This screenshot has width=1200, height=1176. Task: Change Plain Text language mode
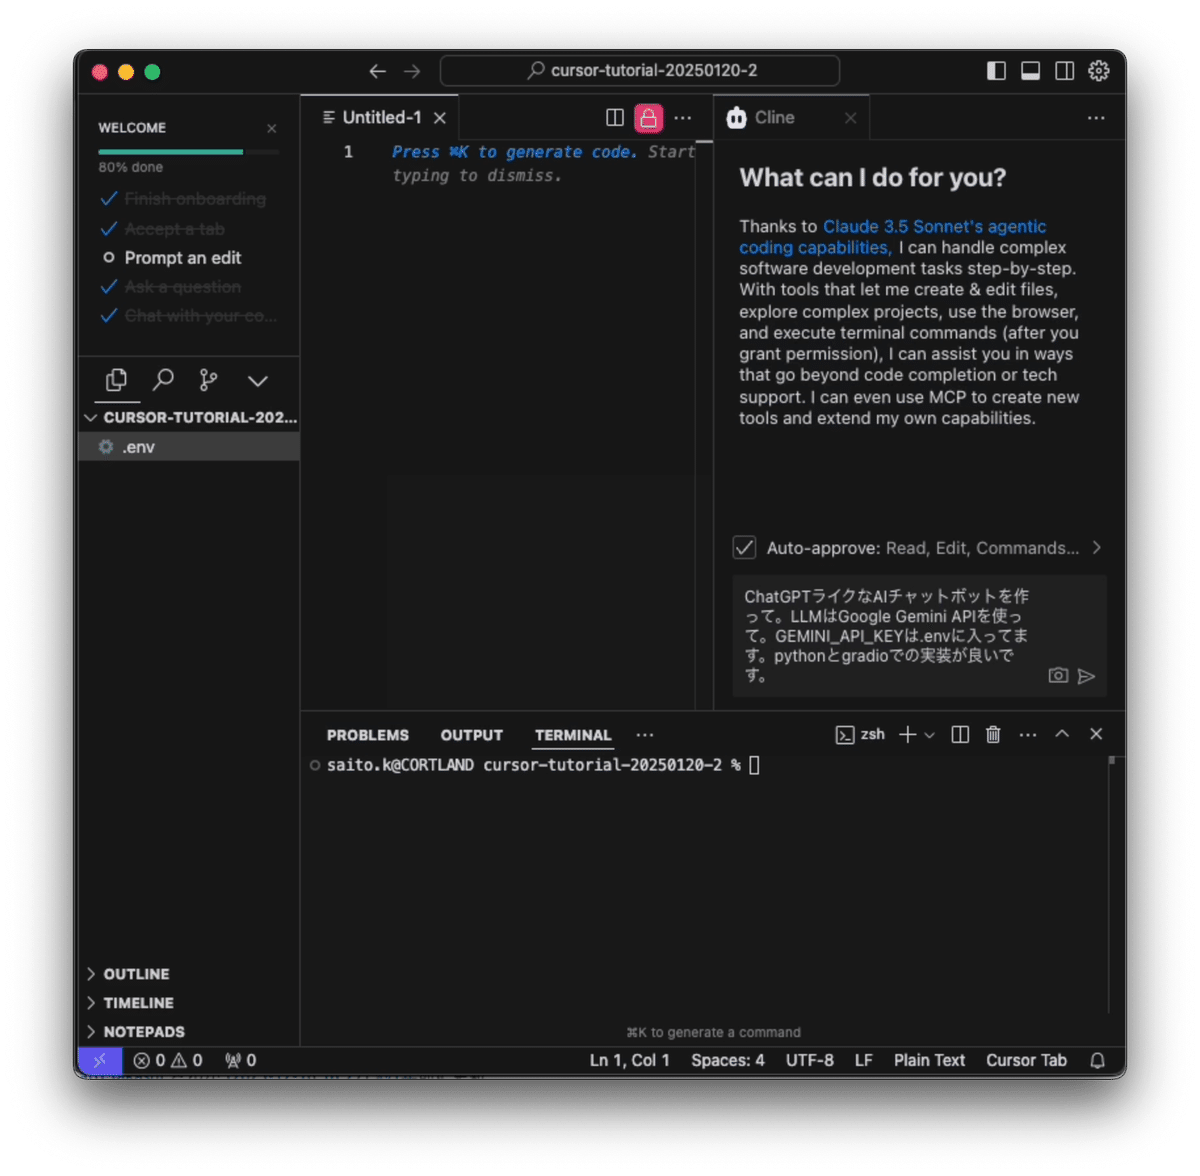pyautogui.click(x=930, y=1061)
